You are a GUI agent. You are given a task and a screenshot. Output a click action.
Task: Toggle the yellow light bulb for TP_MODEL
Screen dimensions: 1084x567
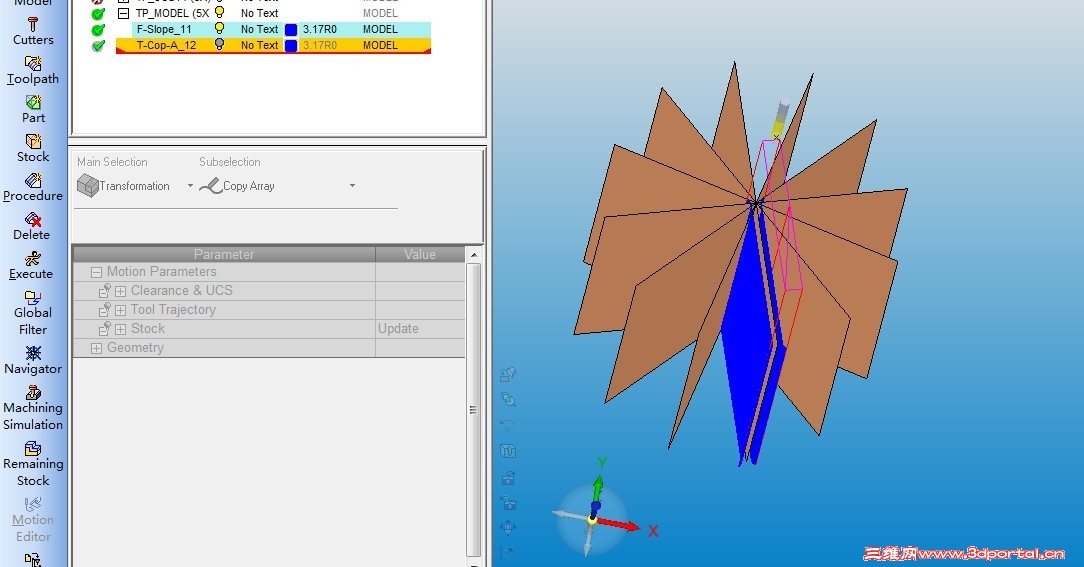point(220,12)
